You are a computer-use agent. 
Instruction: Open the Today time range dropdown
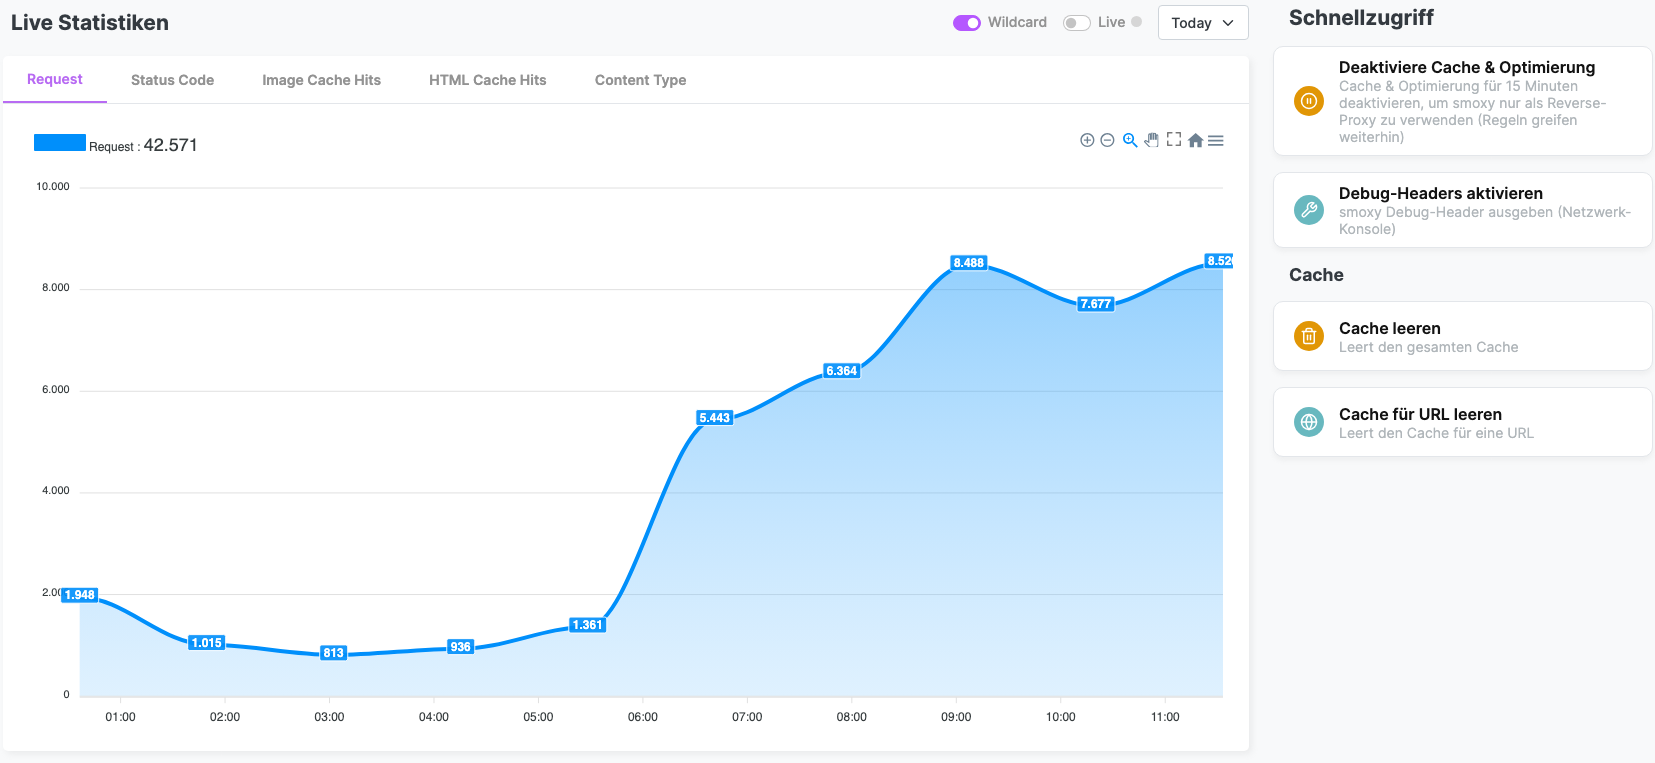1203,23
